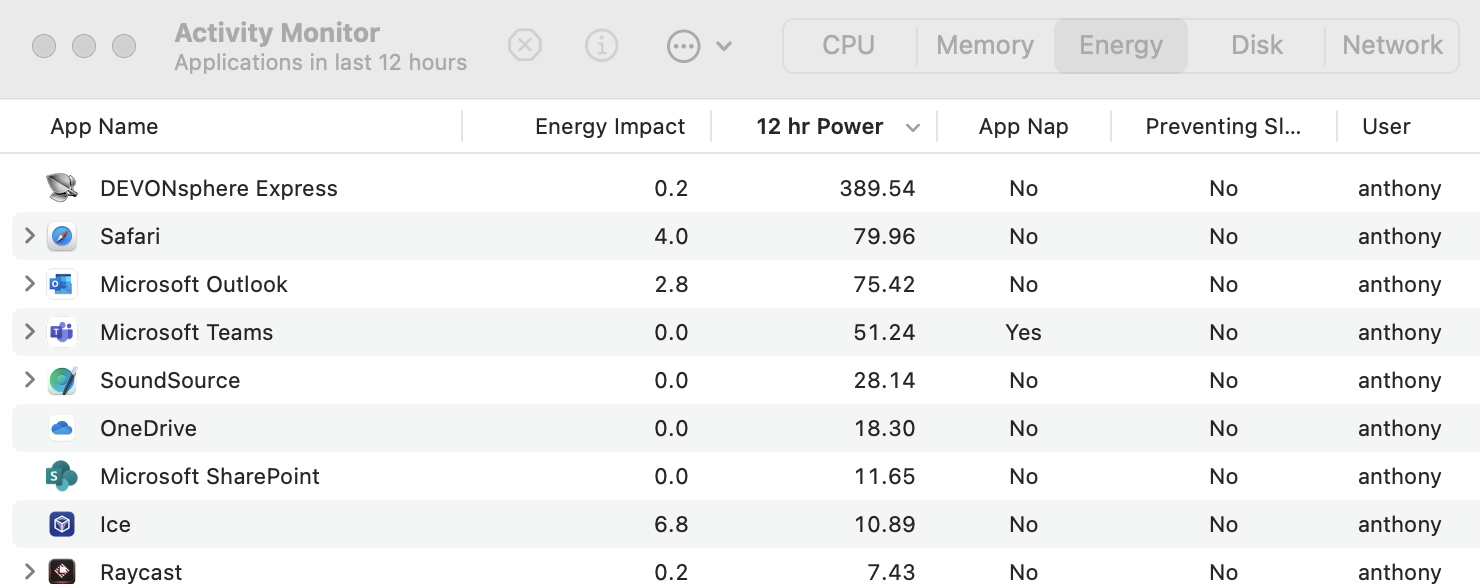Image resolution: width=1480 pixels, height=584 pixels.
Task: Select the Safari compass icon
Action: [x=62, y=236]
